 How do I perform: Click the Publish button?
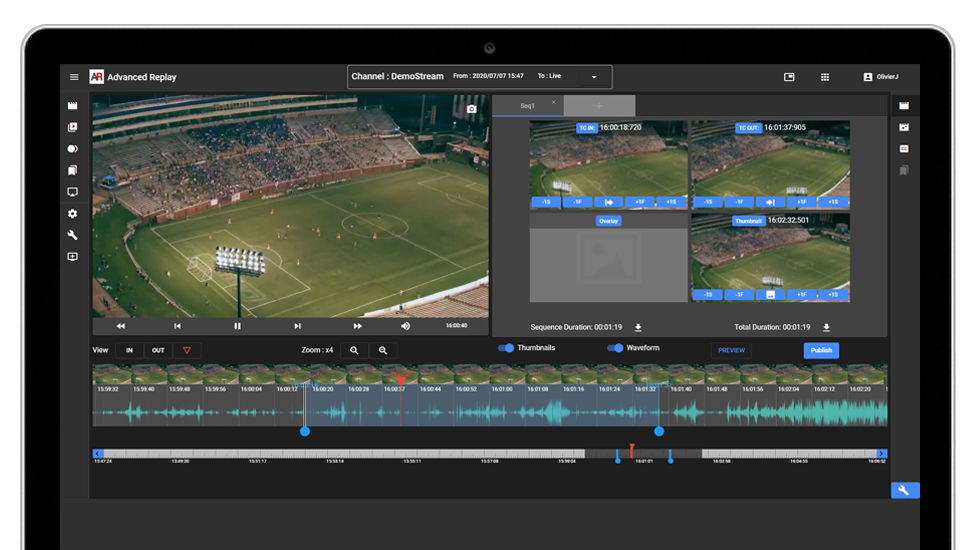pyautogui.click(x=821, y=351)
